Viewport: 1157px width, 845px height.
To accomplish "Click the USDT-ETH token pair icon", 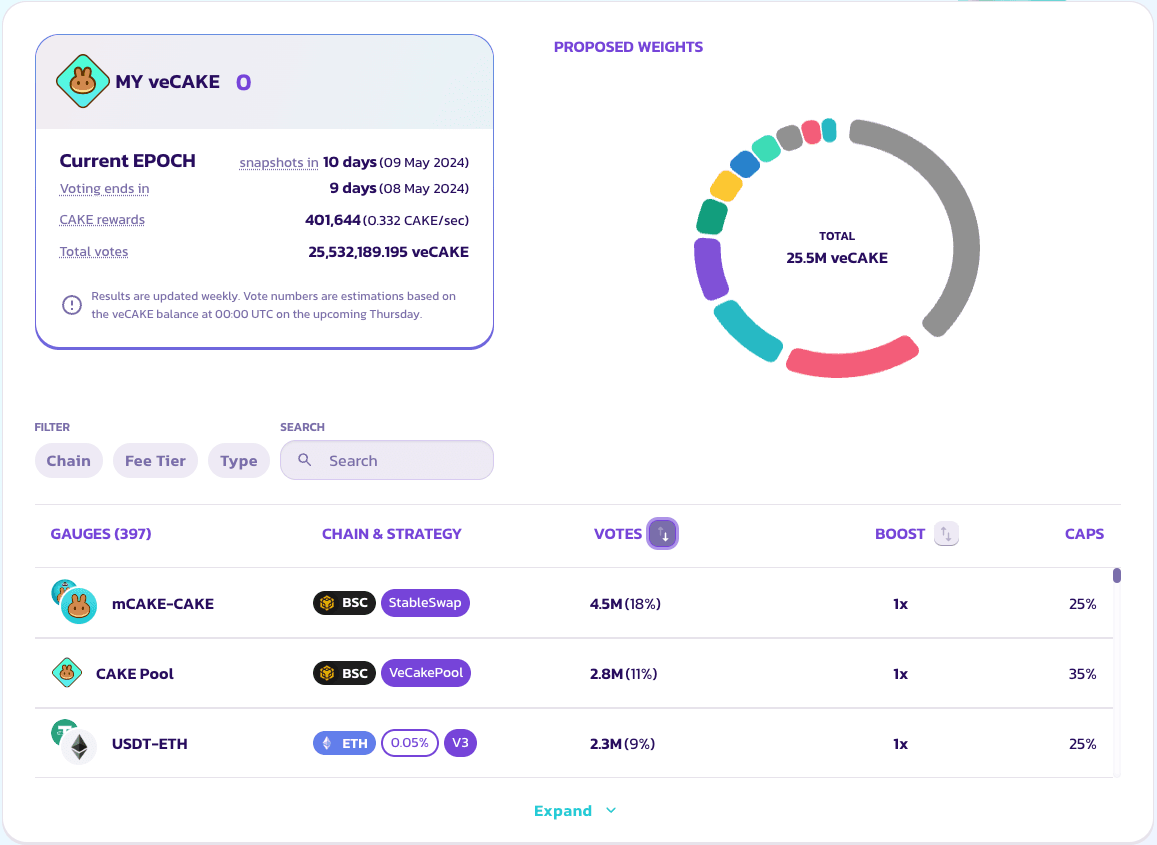I will 73,743.
